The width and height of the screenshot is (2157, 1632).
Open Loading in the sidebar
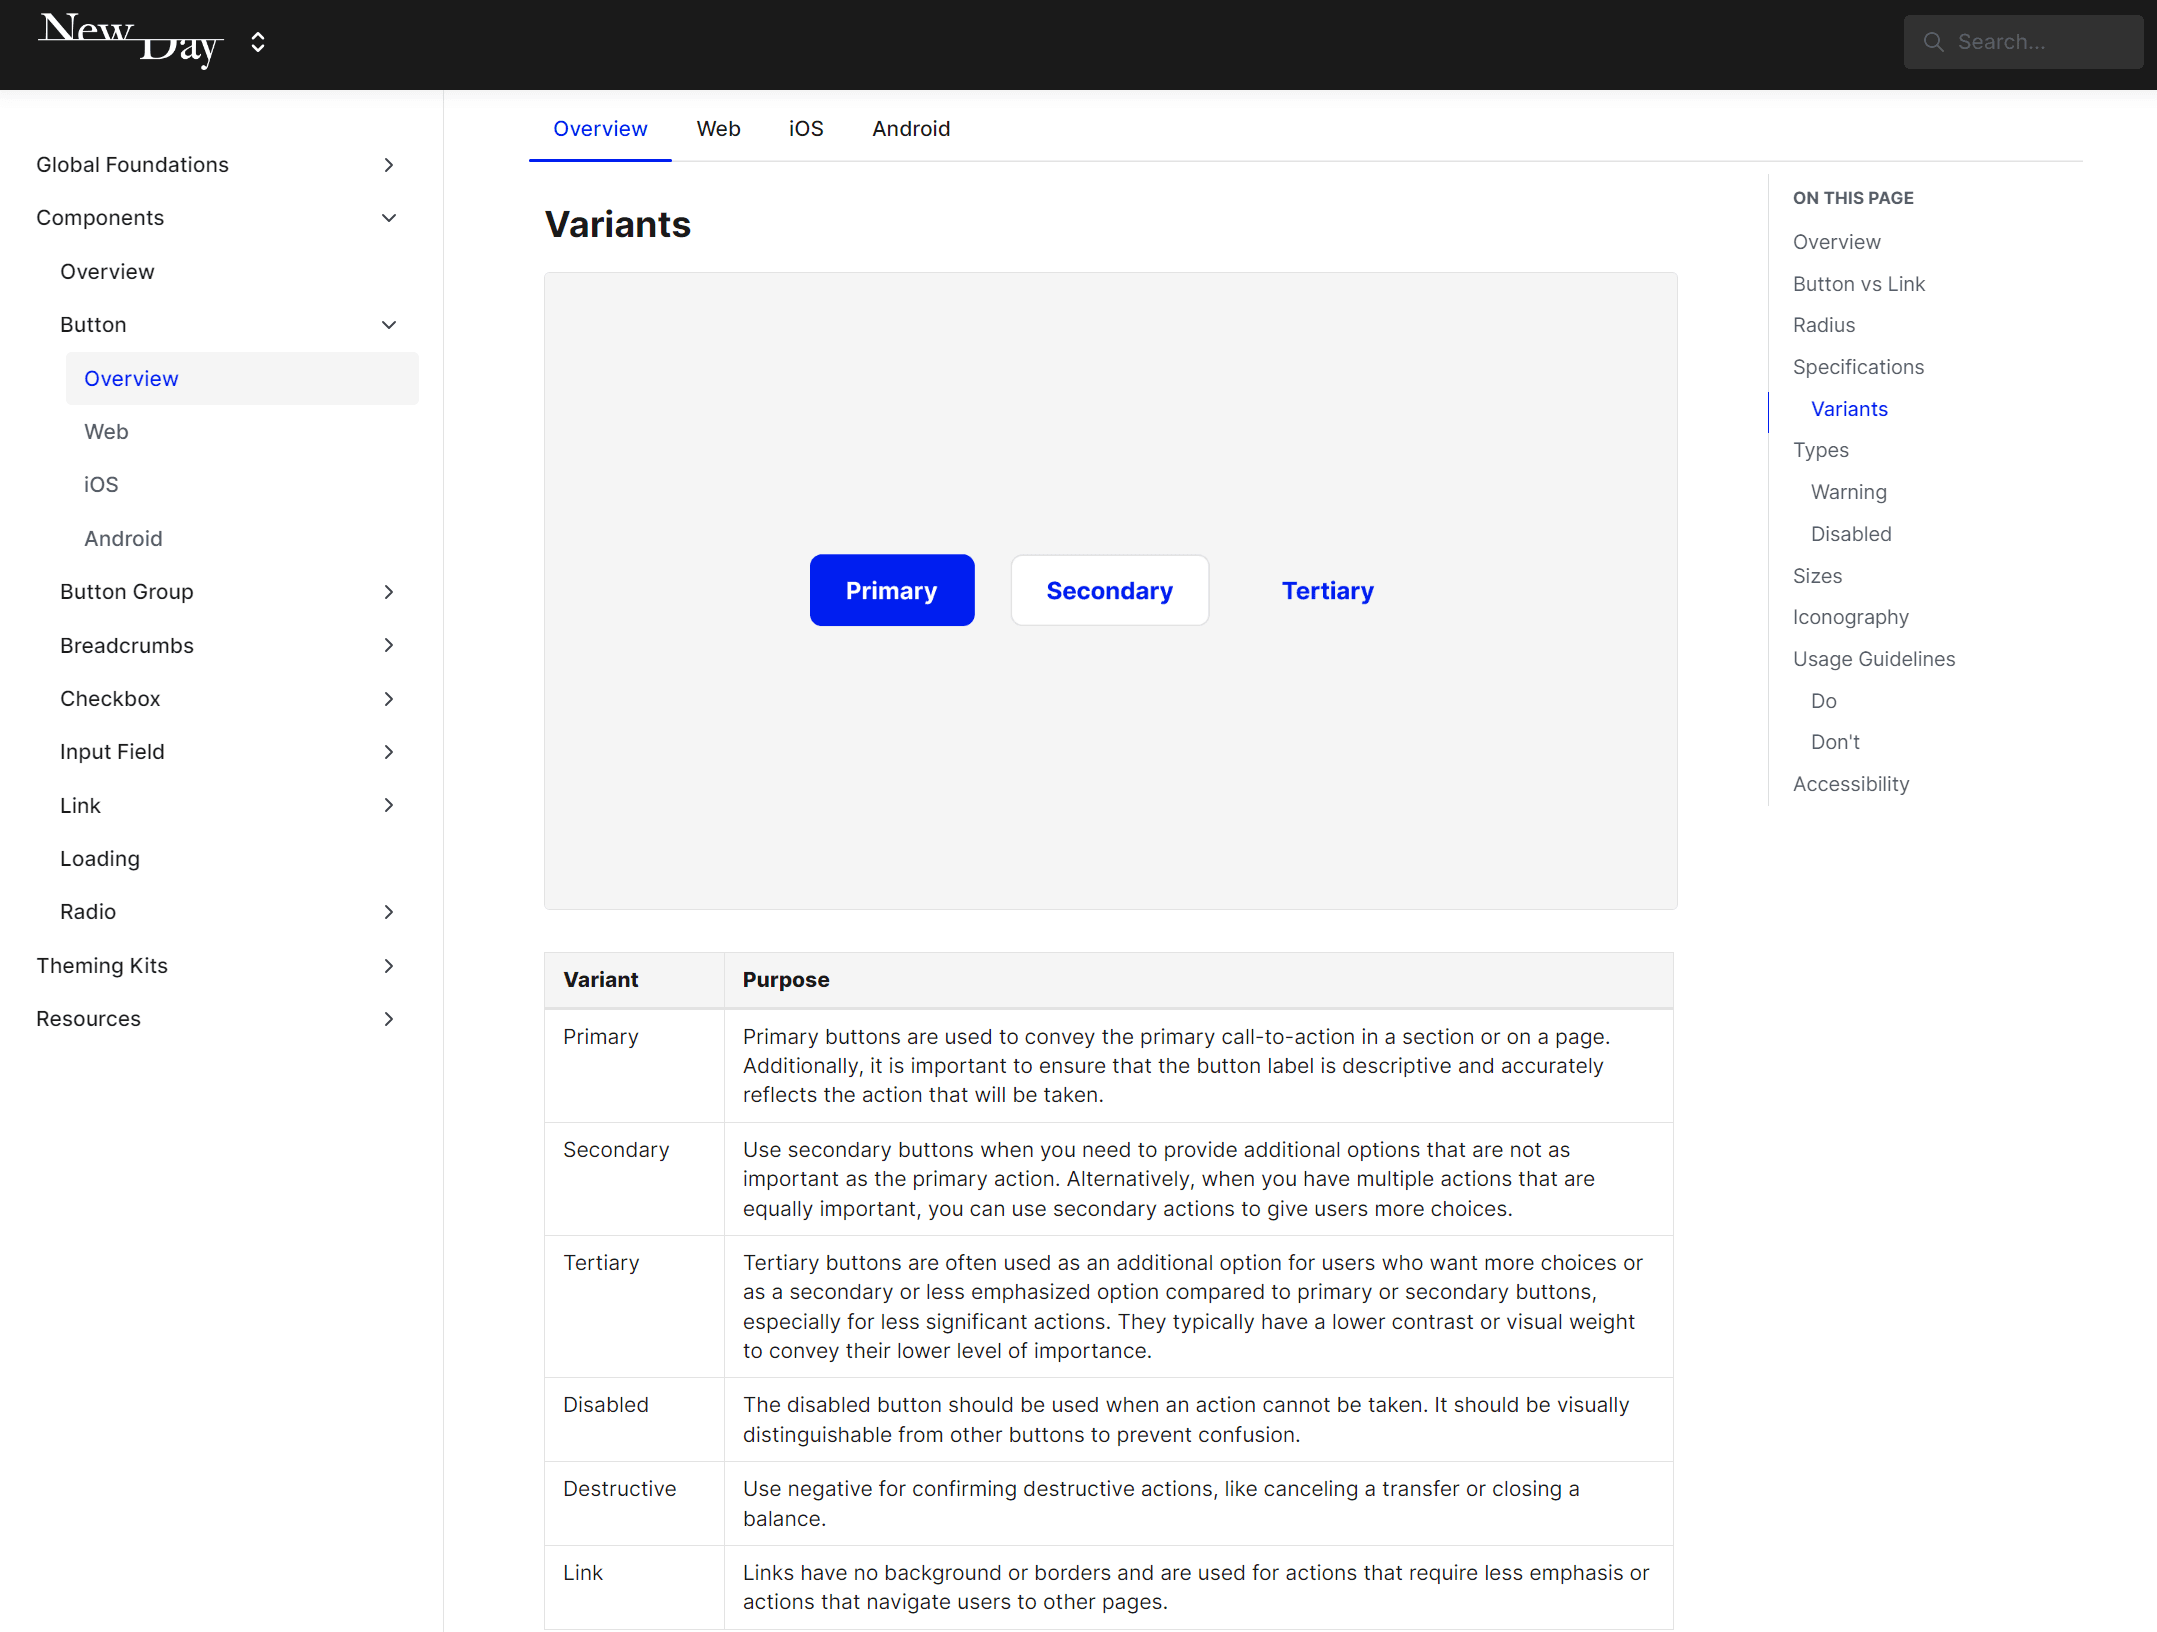pos(100,859)
